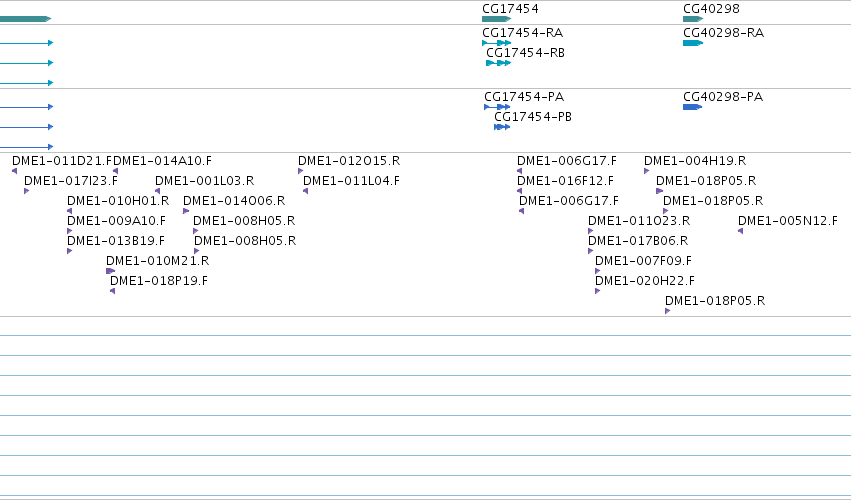
Task: Click purple arrowhead under DME1-004H19.R
Action: click(646, 171)
